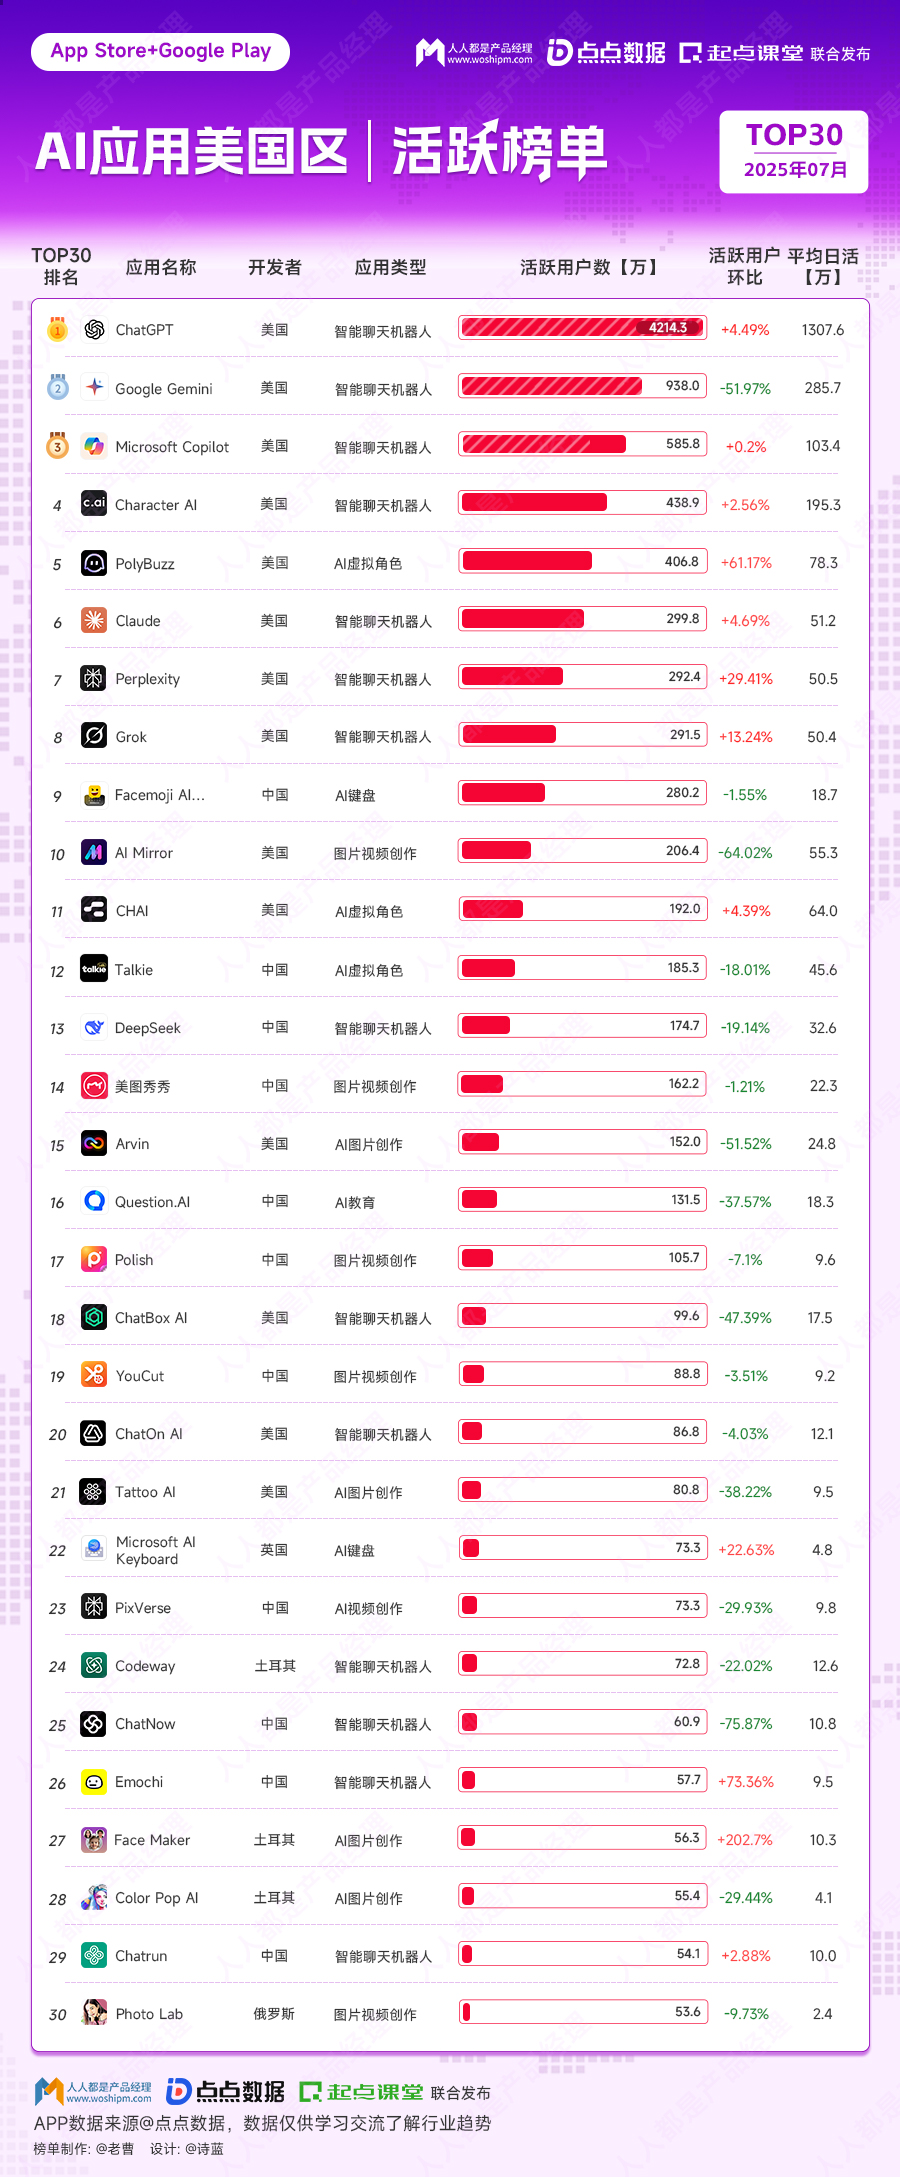Click the gold rank 1 medal

pyautogui.click(x=58, y=329)
